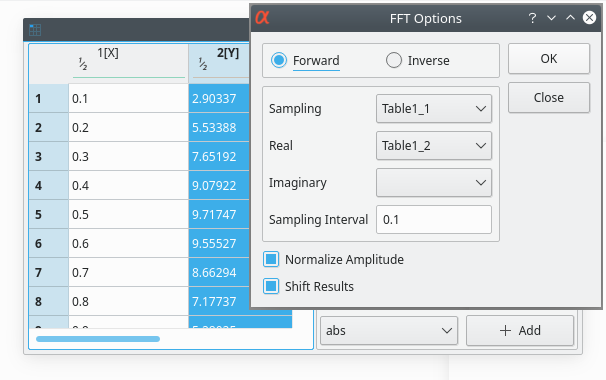This screenshot has width=606, height=380.
Task: Click the Close button in FFT Options
Action: 549,97
